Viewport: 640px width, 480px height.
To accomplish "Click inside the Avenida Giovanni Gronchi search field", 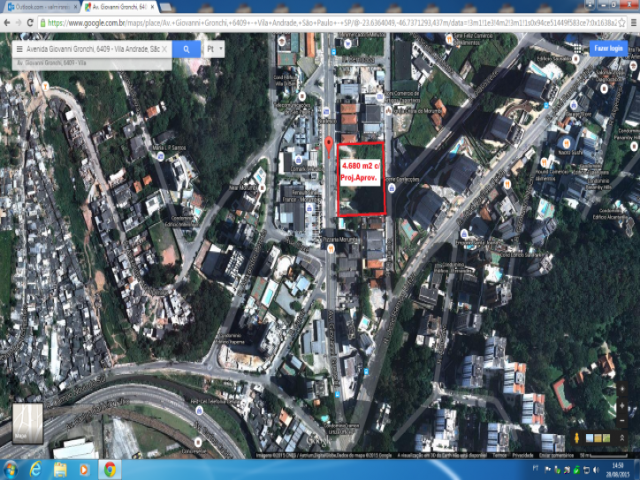I will click(93, 49).
